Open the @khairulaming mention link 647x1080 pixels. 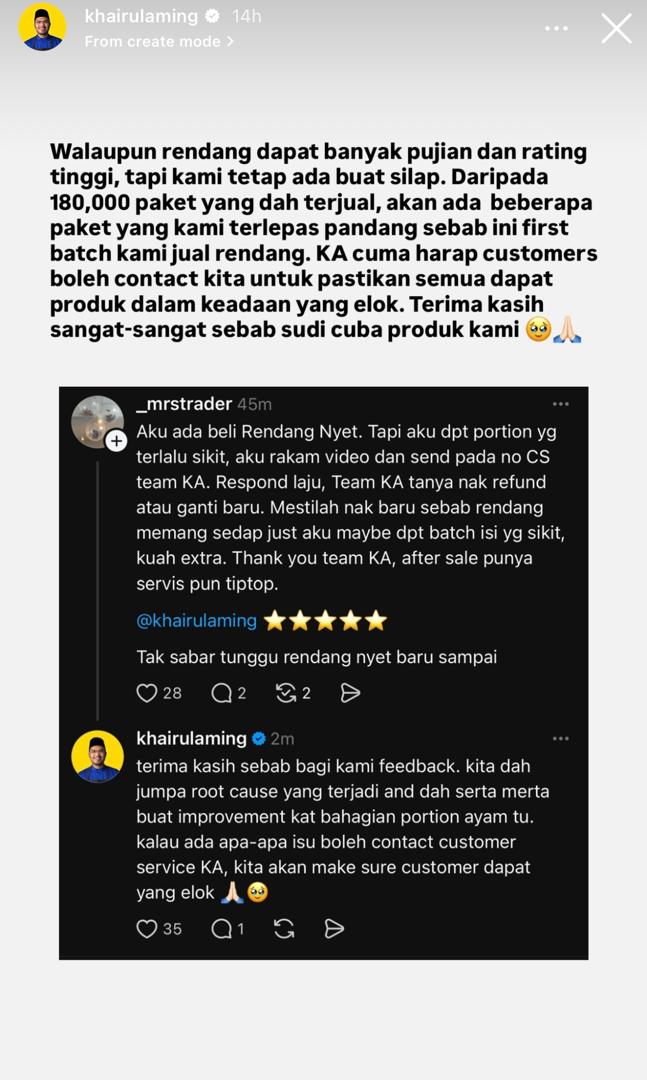pos(196,621)
